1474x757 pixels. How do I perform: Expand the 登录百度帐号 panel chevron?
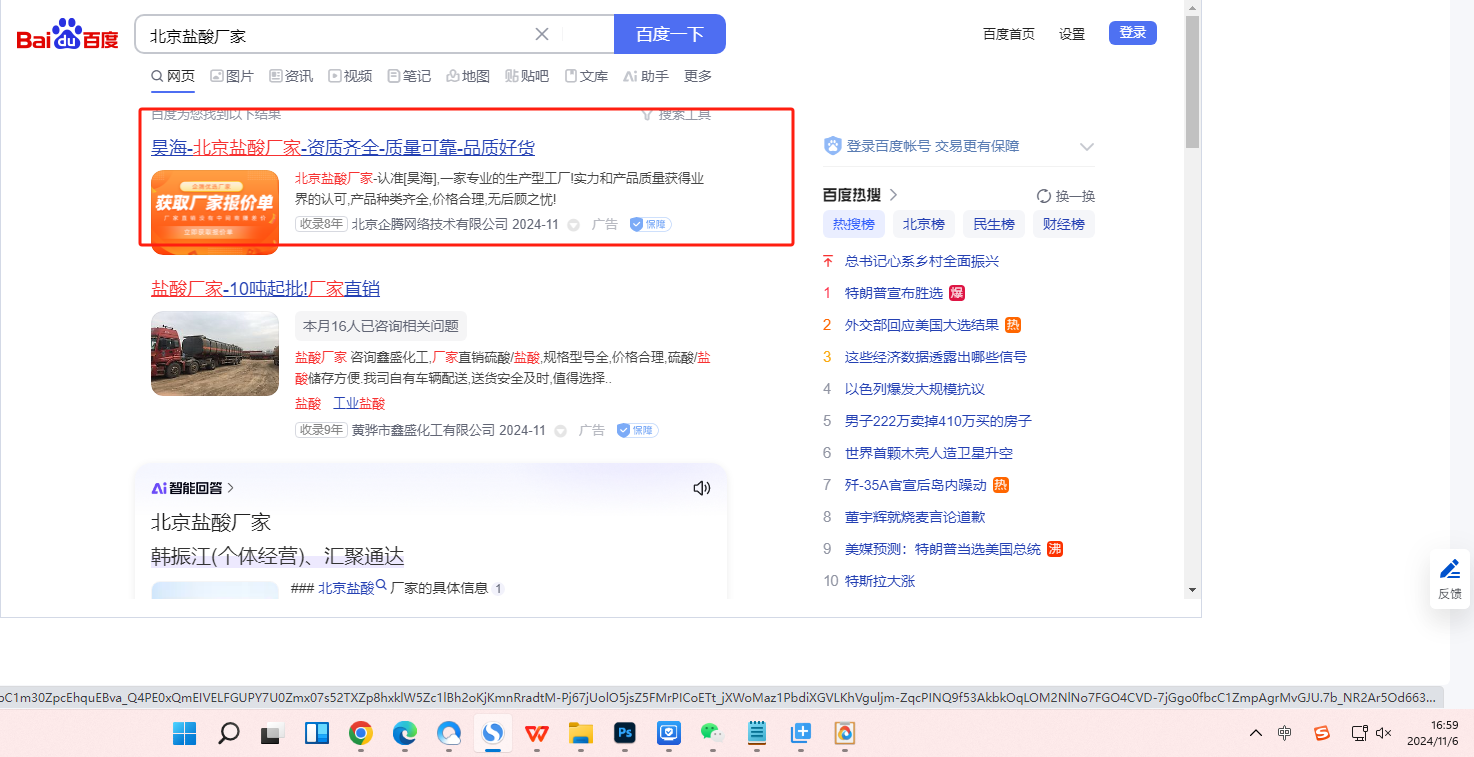pyautogui.click(x=1087, y=147)
